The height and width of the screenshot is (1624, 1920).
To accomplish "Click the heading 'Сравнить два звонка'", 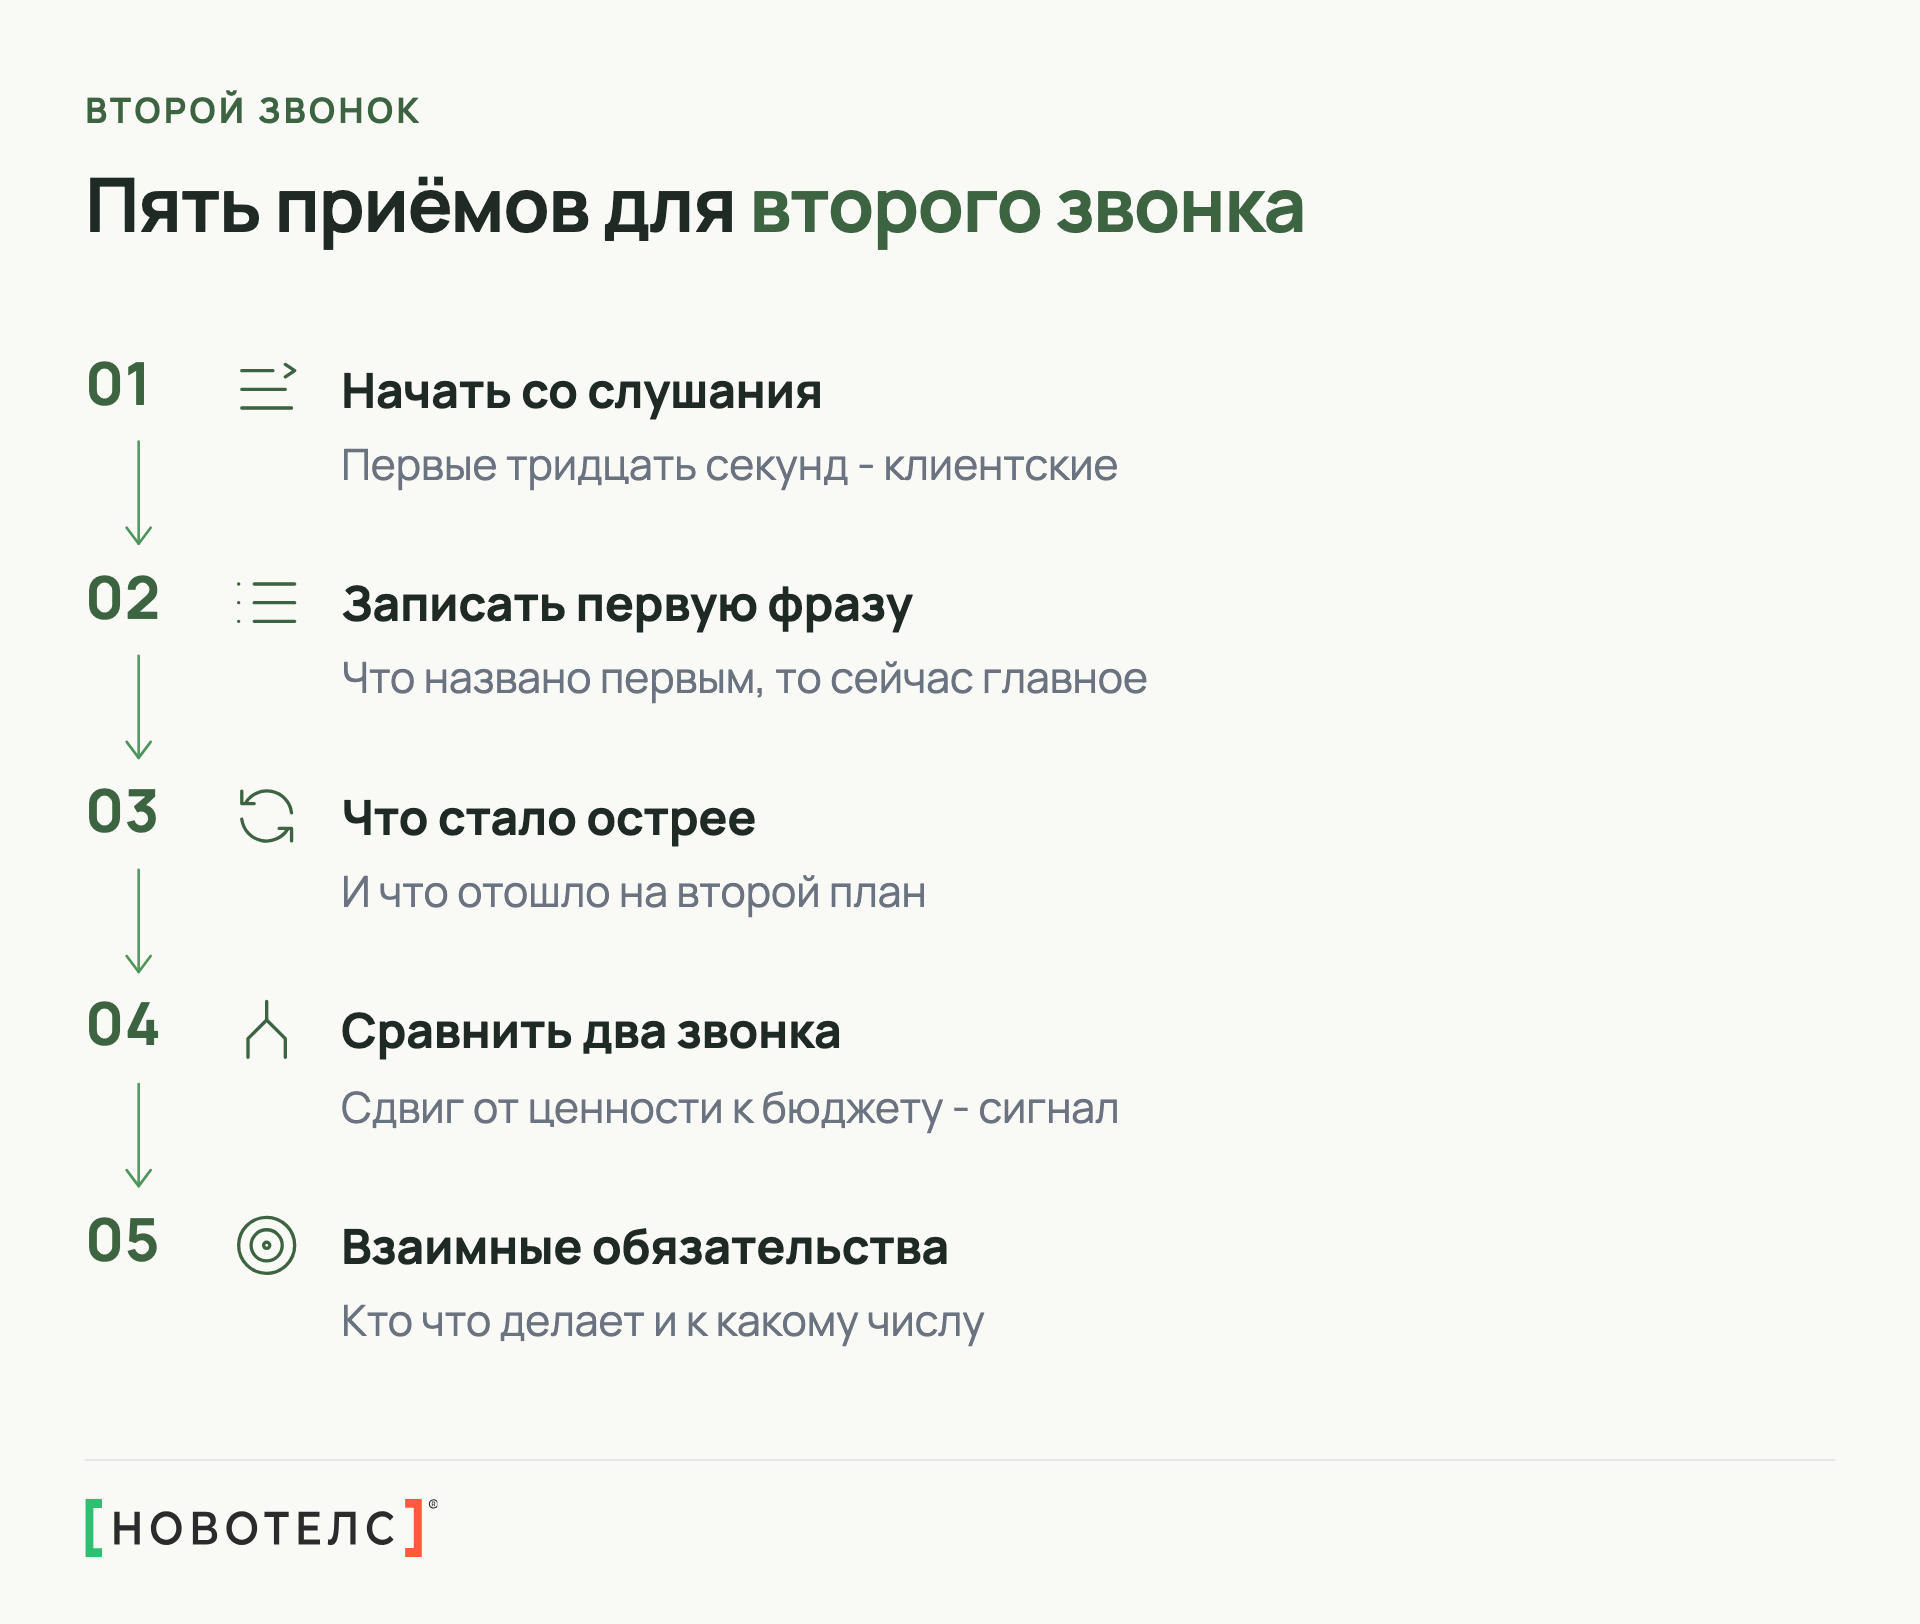I will click(591, 1032).
